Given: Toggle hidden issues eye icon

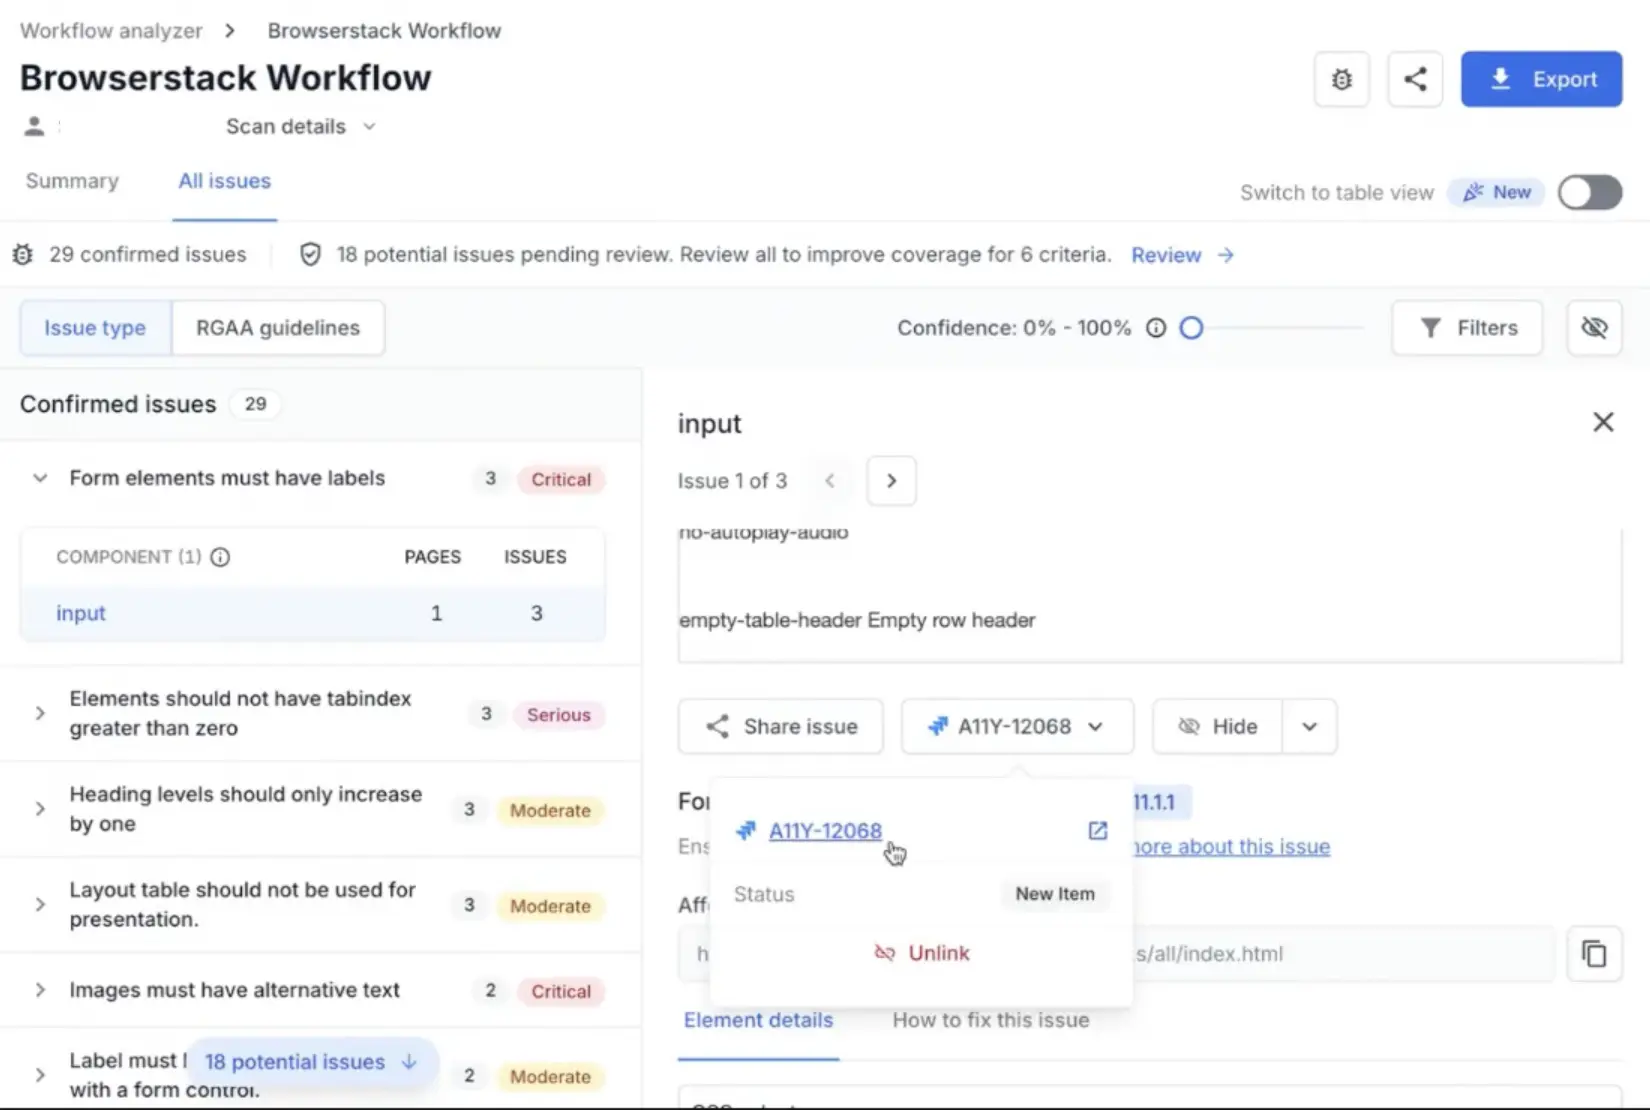Looking at the screenshot, I should [x=1594, y=328].
